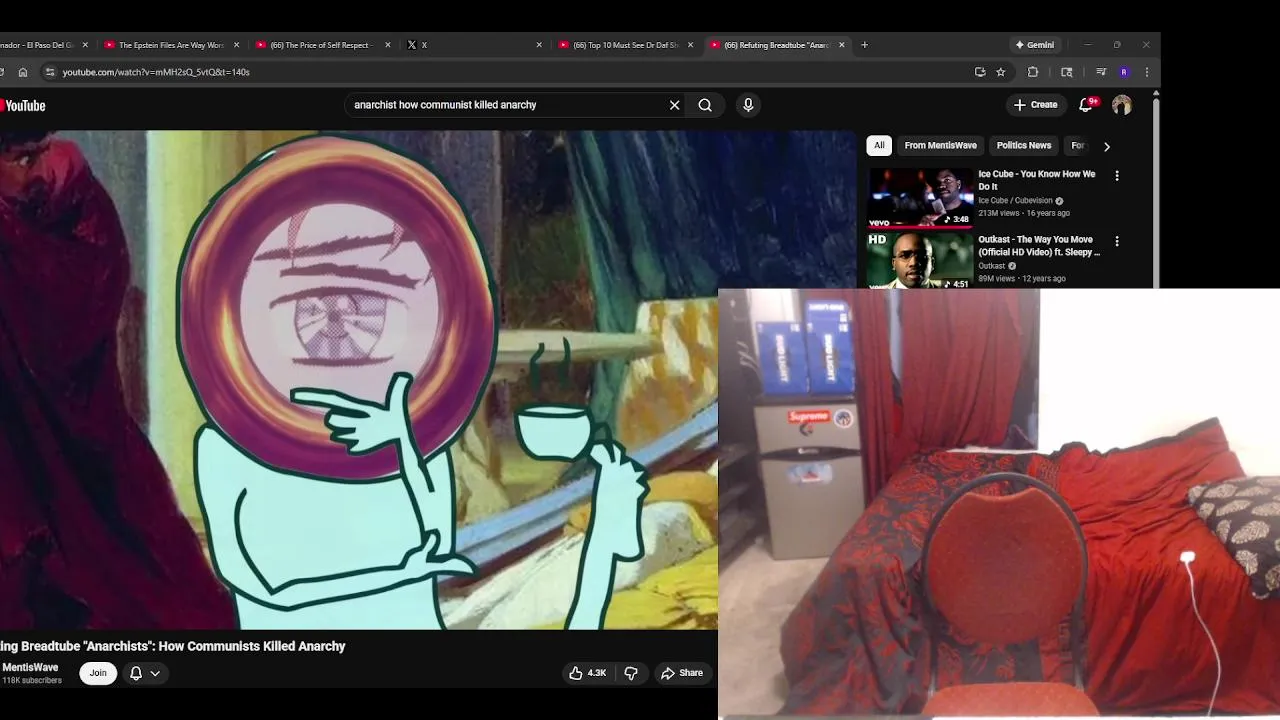Screen dimensions: 1280x720
Task: Open Ice Cube video thumbnail
Action: click(920, 197)
